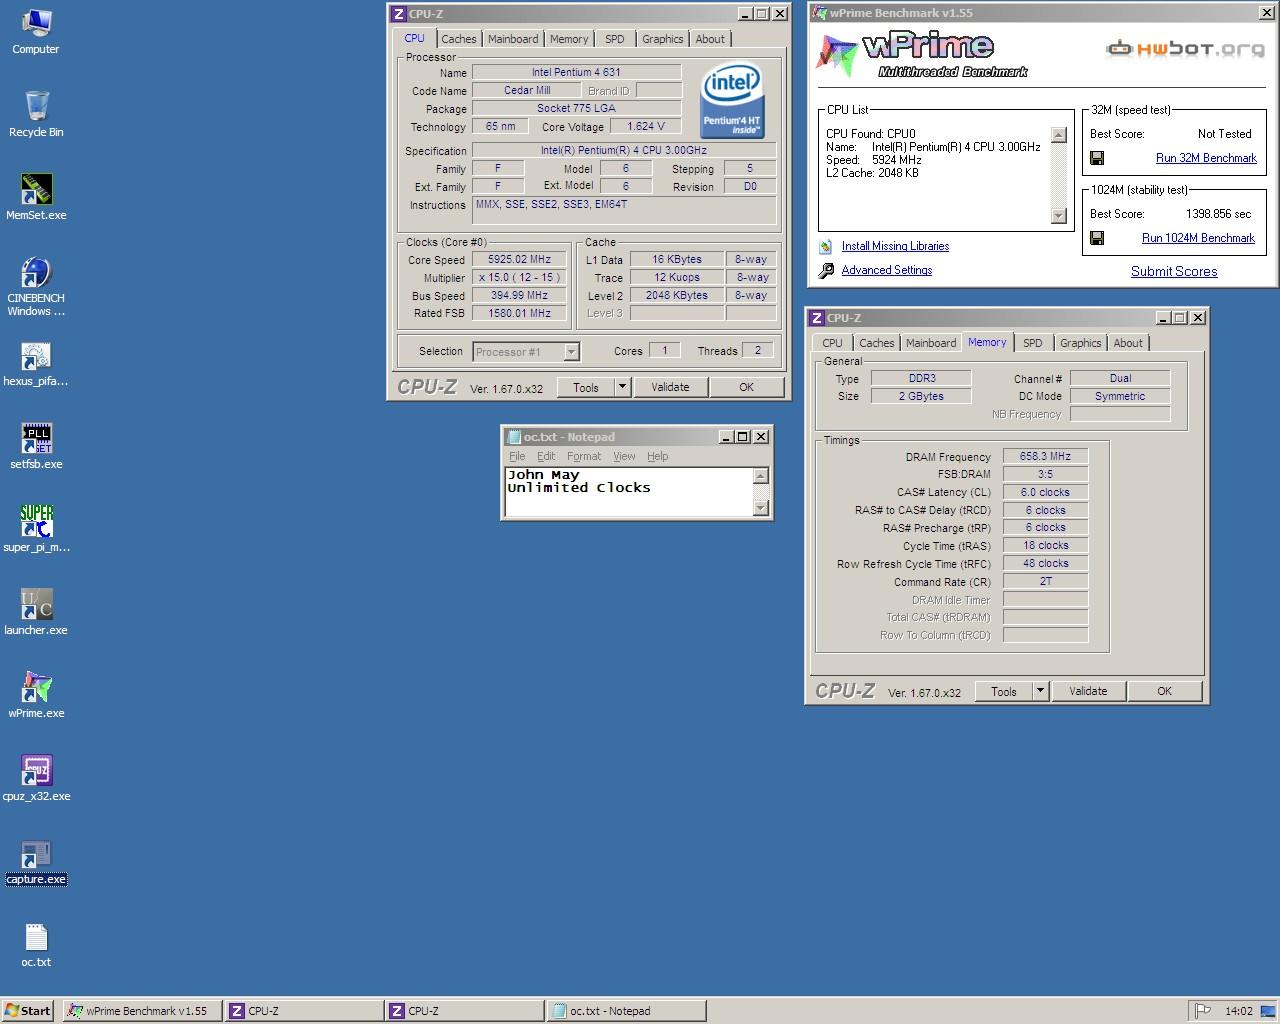Click the Run 32M Benchmark link

pyautogui.click(x=1206, y=158)
